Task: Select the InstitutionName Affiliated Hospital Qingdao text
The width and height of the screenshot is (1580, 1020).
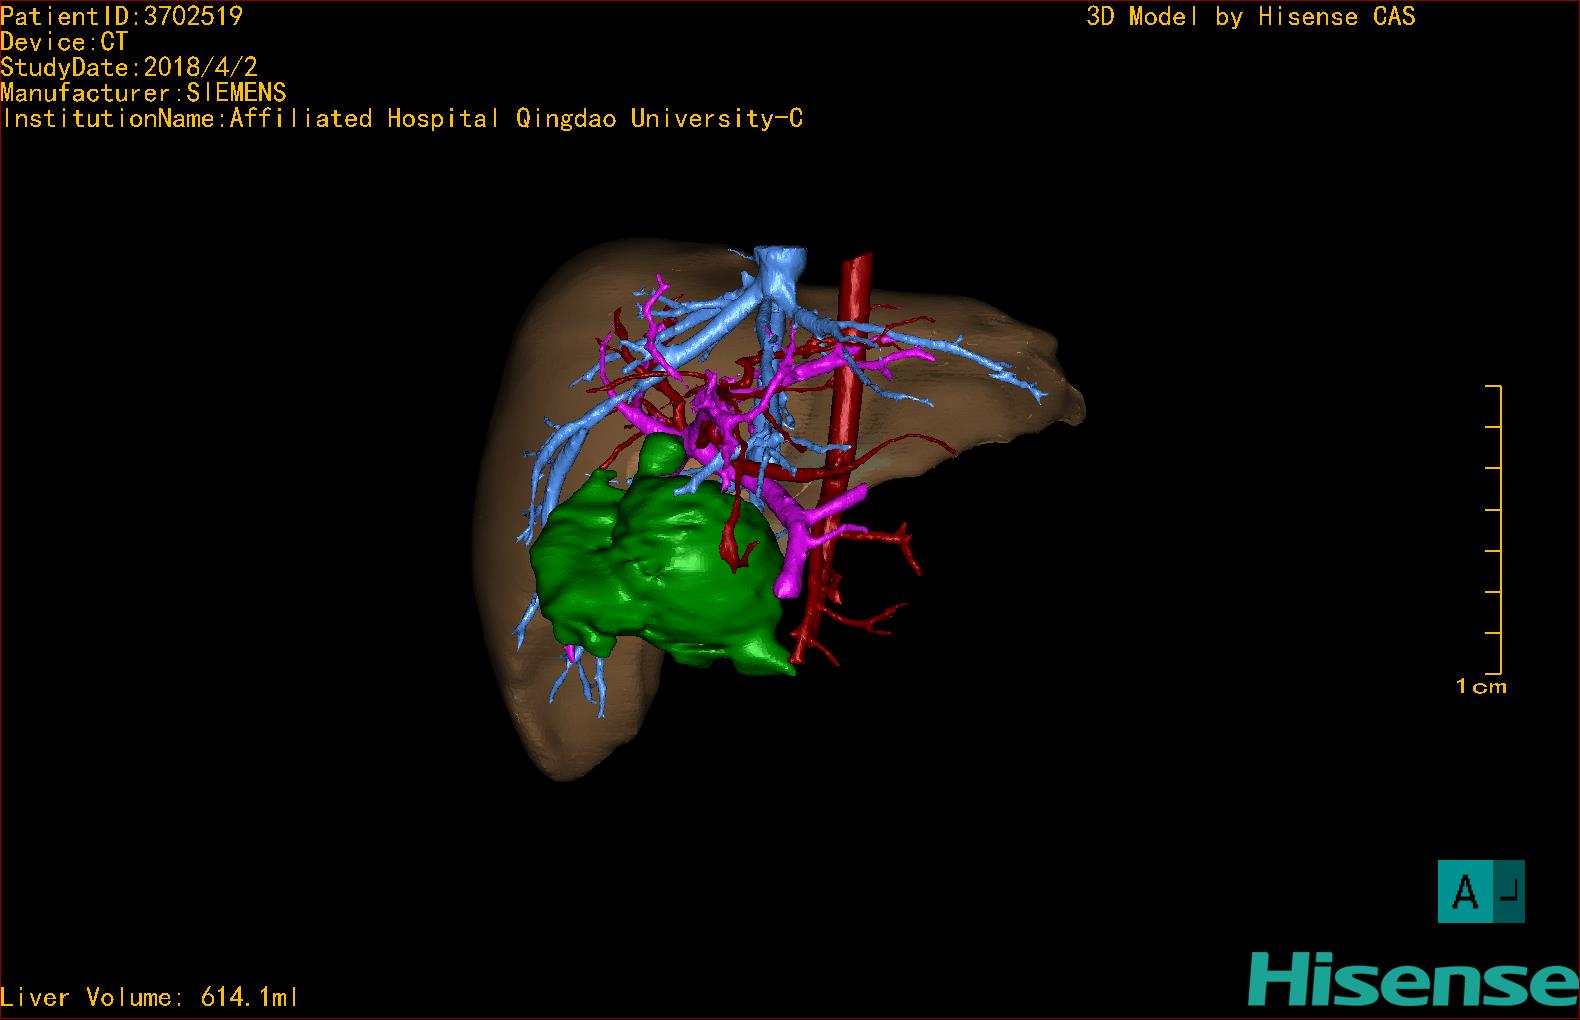Action: click(402, 119)
